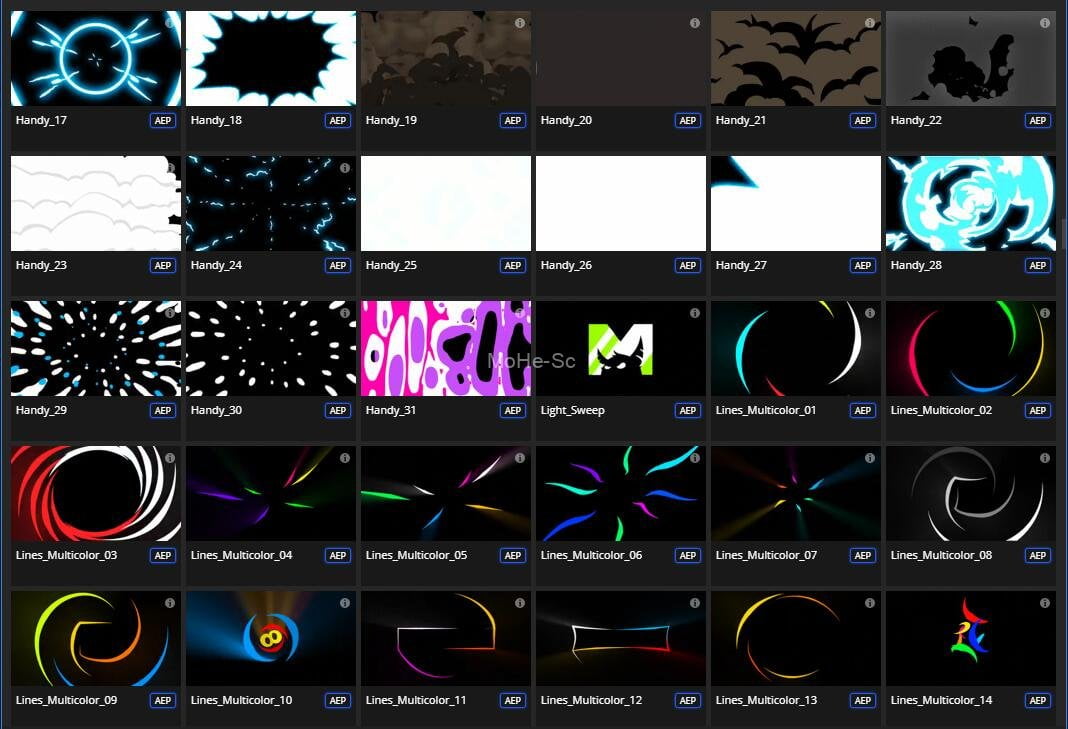Image resolution: width=1068 pixels, height=729 pixels.
Task: Select the Handy_21 bat silhouettes thumbnail
Action: click(x=796, y=58)
